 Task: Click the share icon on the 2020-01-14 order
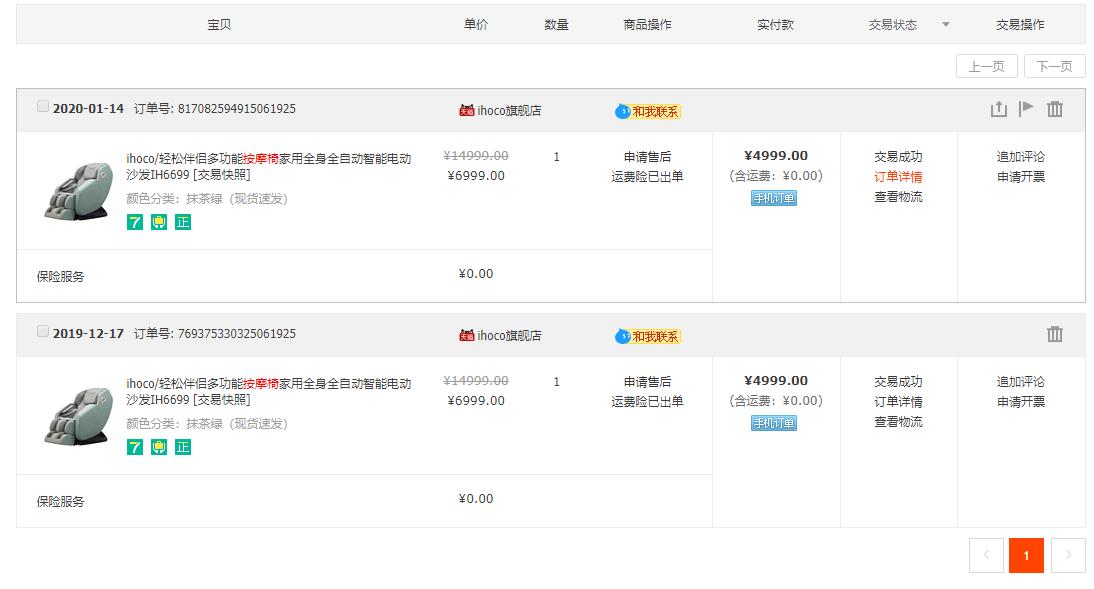coord(998,108)
